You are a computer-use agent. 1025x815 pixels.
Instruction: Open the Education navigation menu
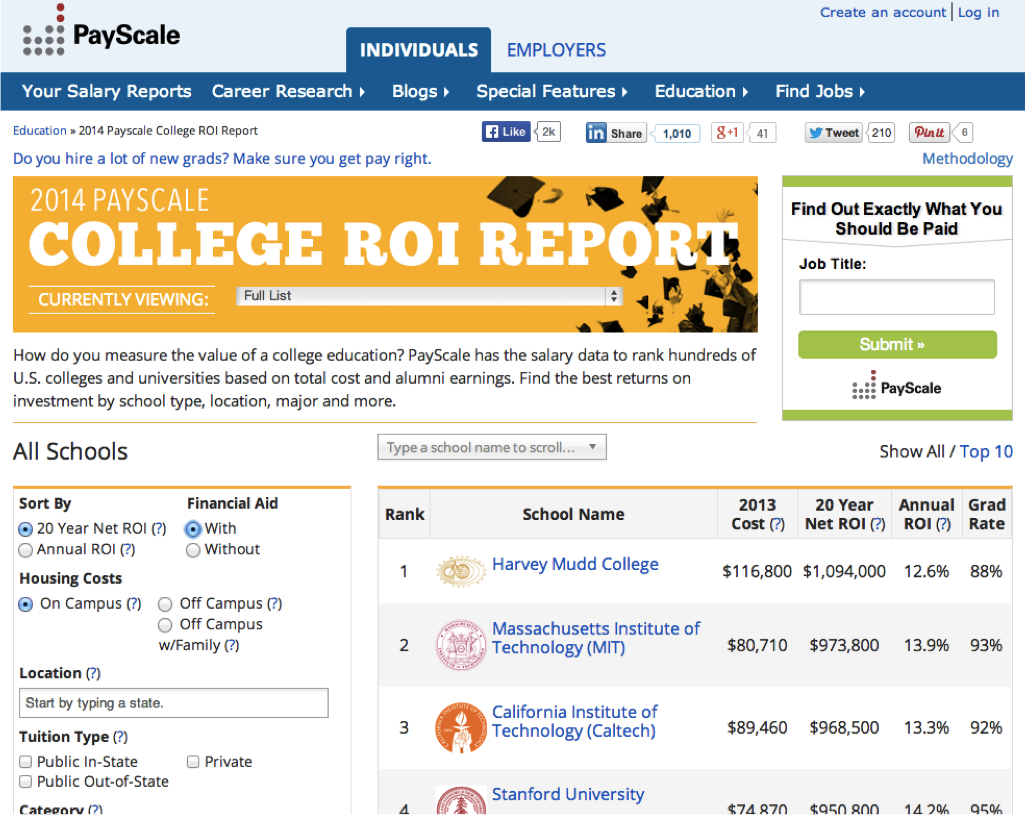[x=701, y=91]
